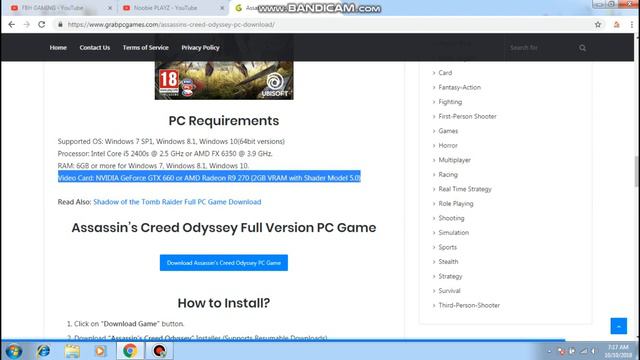640x360 pixels.
Task: Click the site search magnifier icon
Action: 582,48
